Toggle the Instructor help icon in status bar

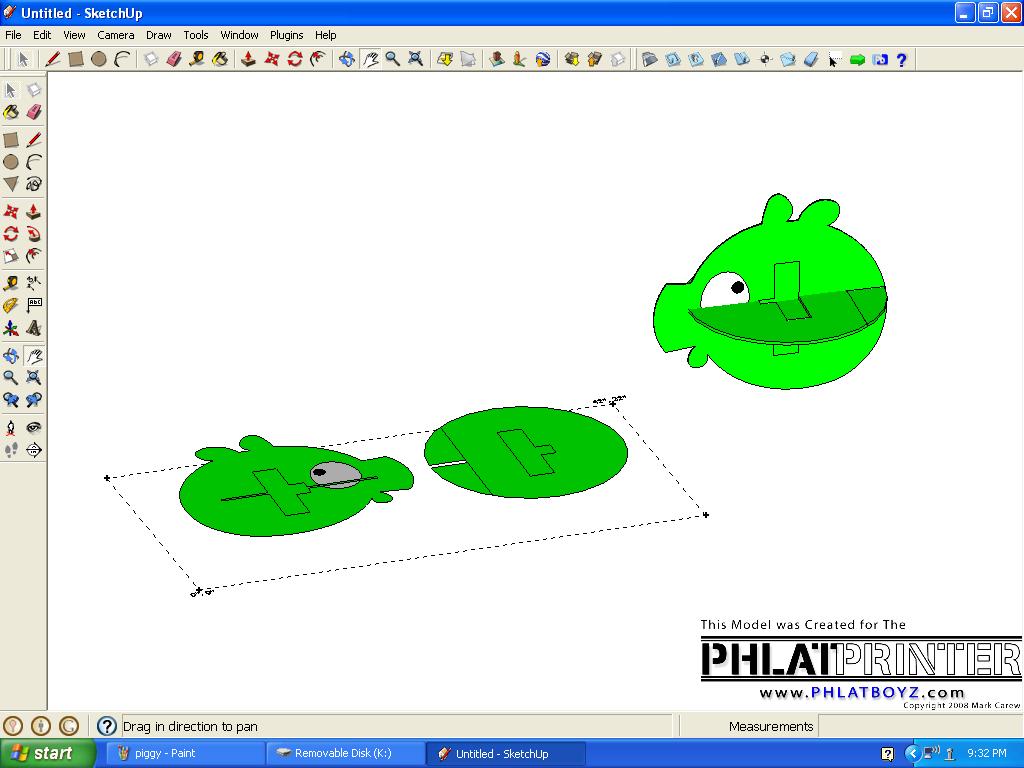tap(107, 726)
